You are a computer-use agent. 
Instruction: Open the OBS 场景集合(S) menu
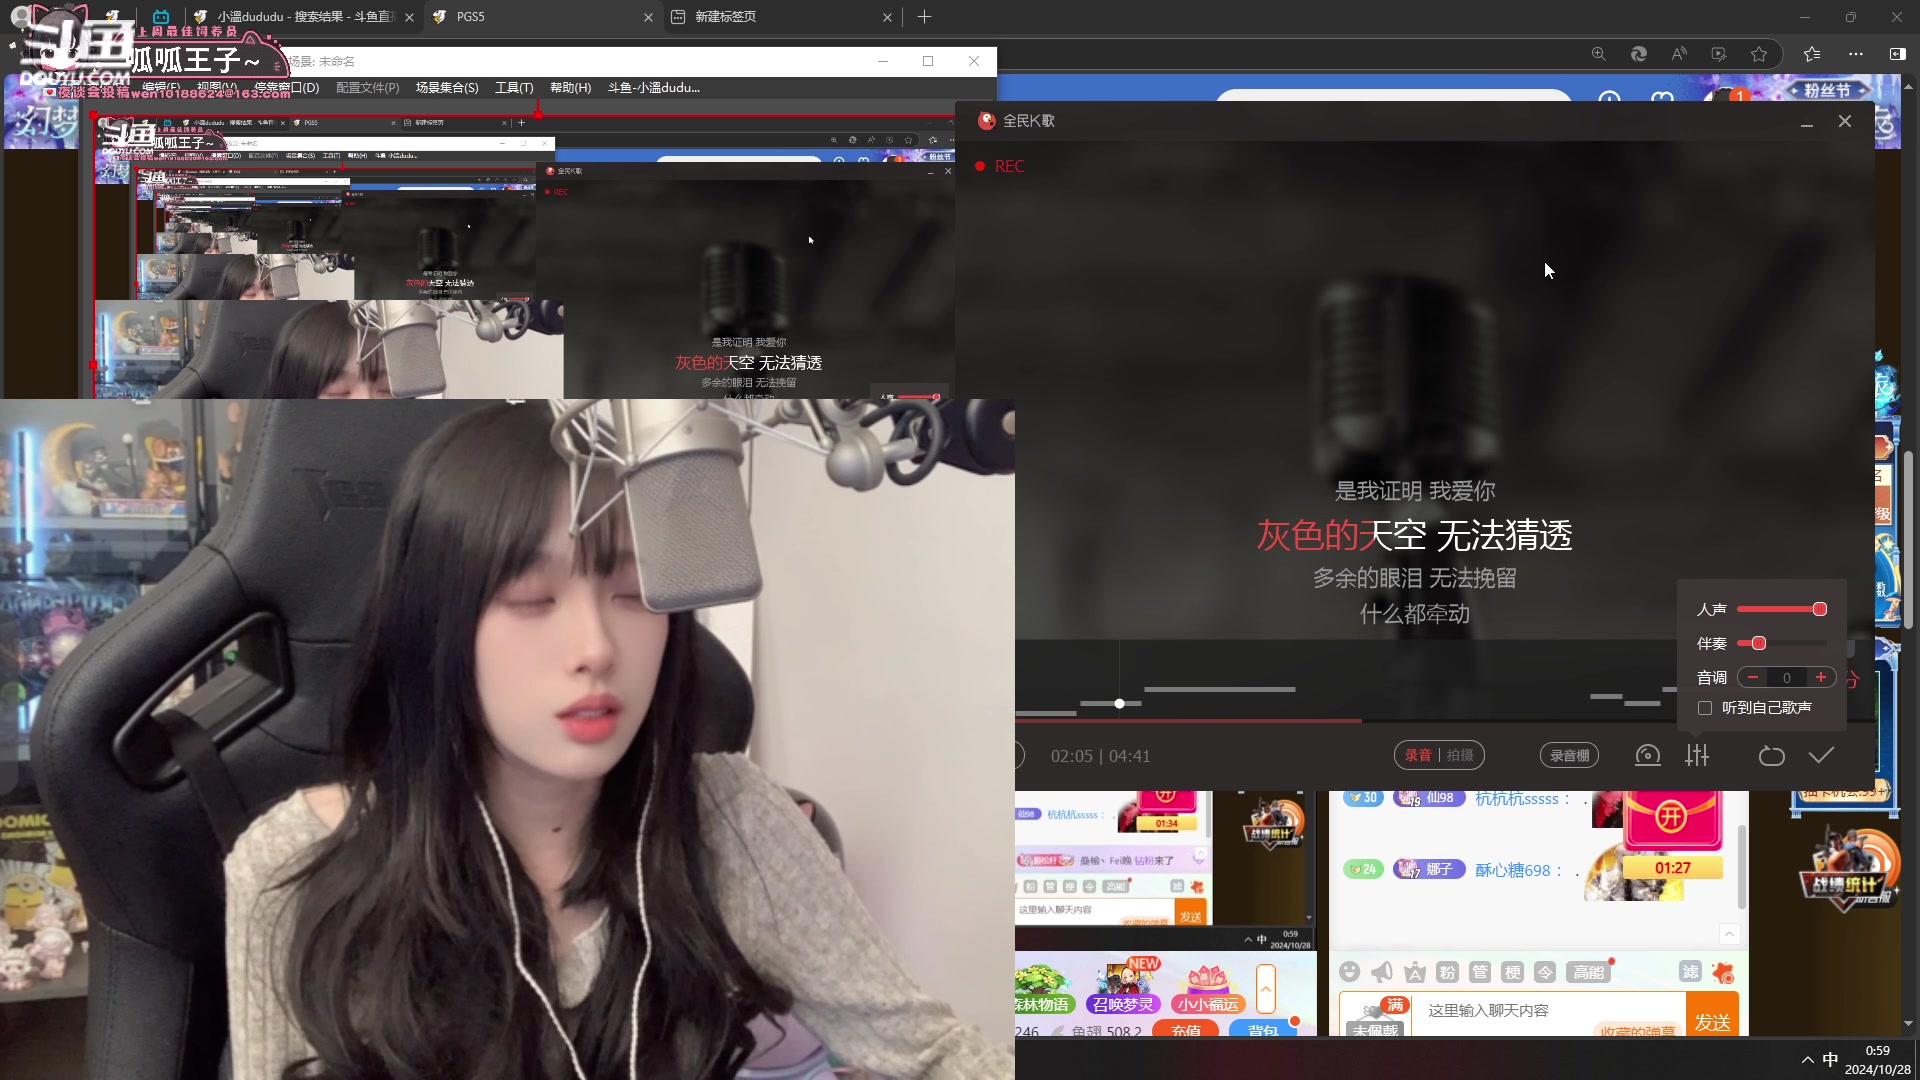(447, 88)
